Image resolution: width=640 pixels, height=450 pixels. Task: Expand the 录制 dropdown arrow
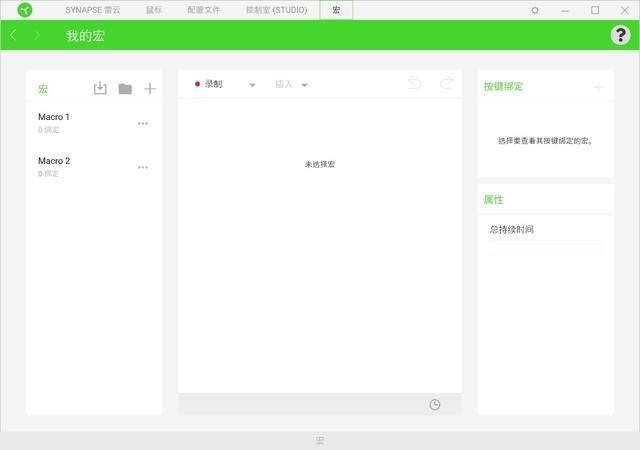252,85
